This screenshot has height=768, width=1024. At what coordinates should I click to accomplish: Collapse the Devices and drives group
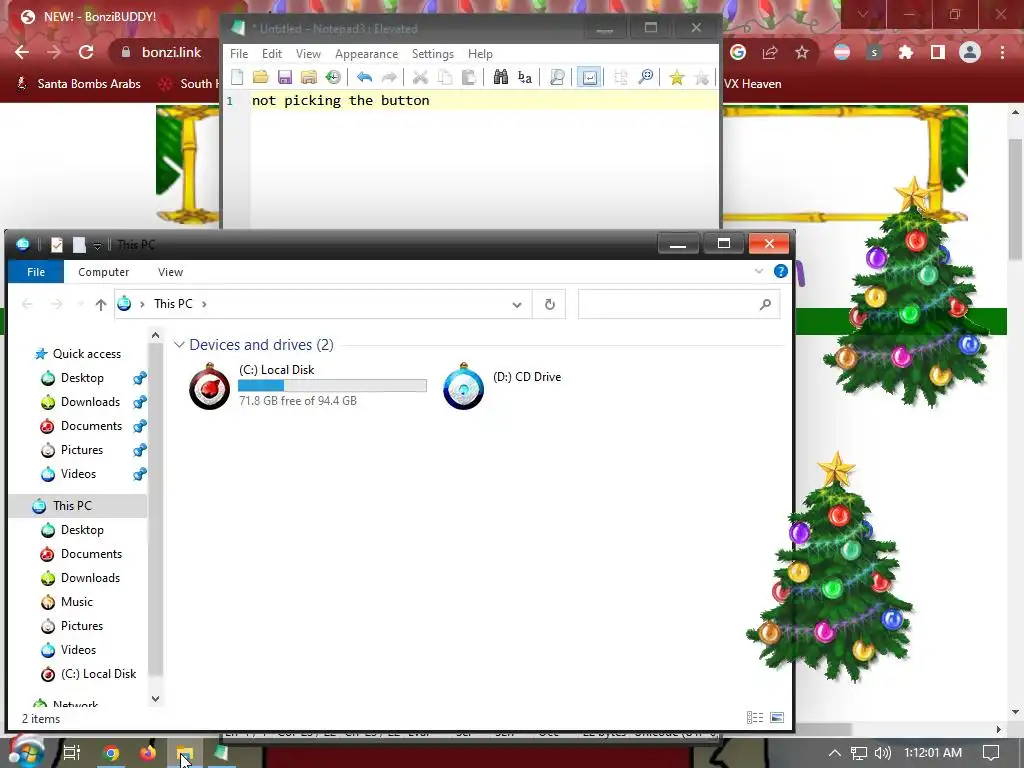click(x=180, y=345)
